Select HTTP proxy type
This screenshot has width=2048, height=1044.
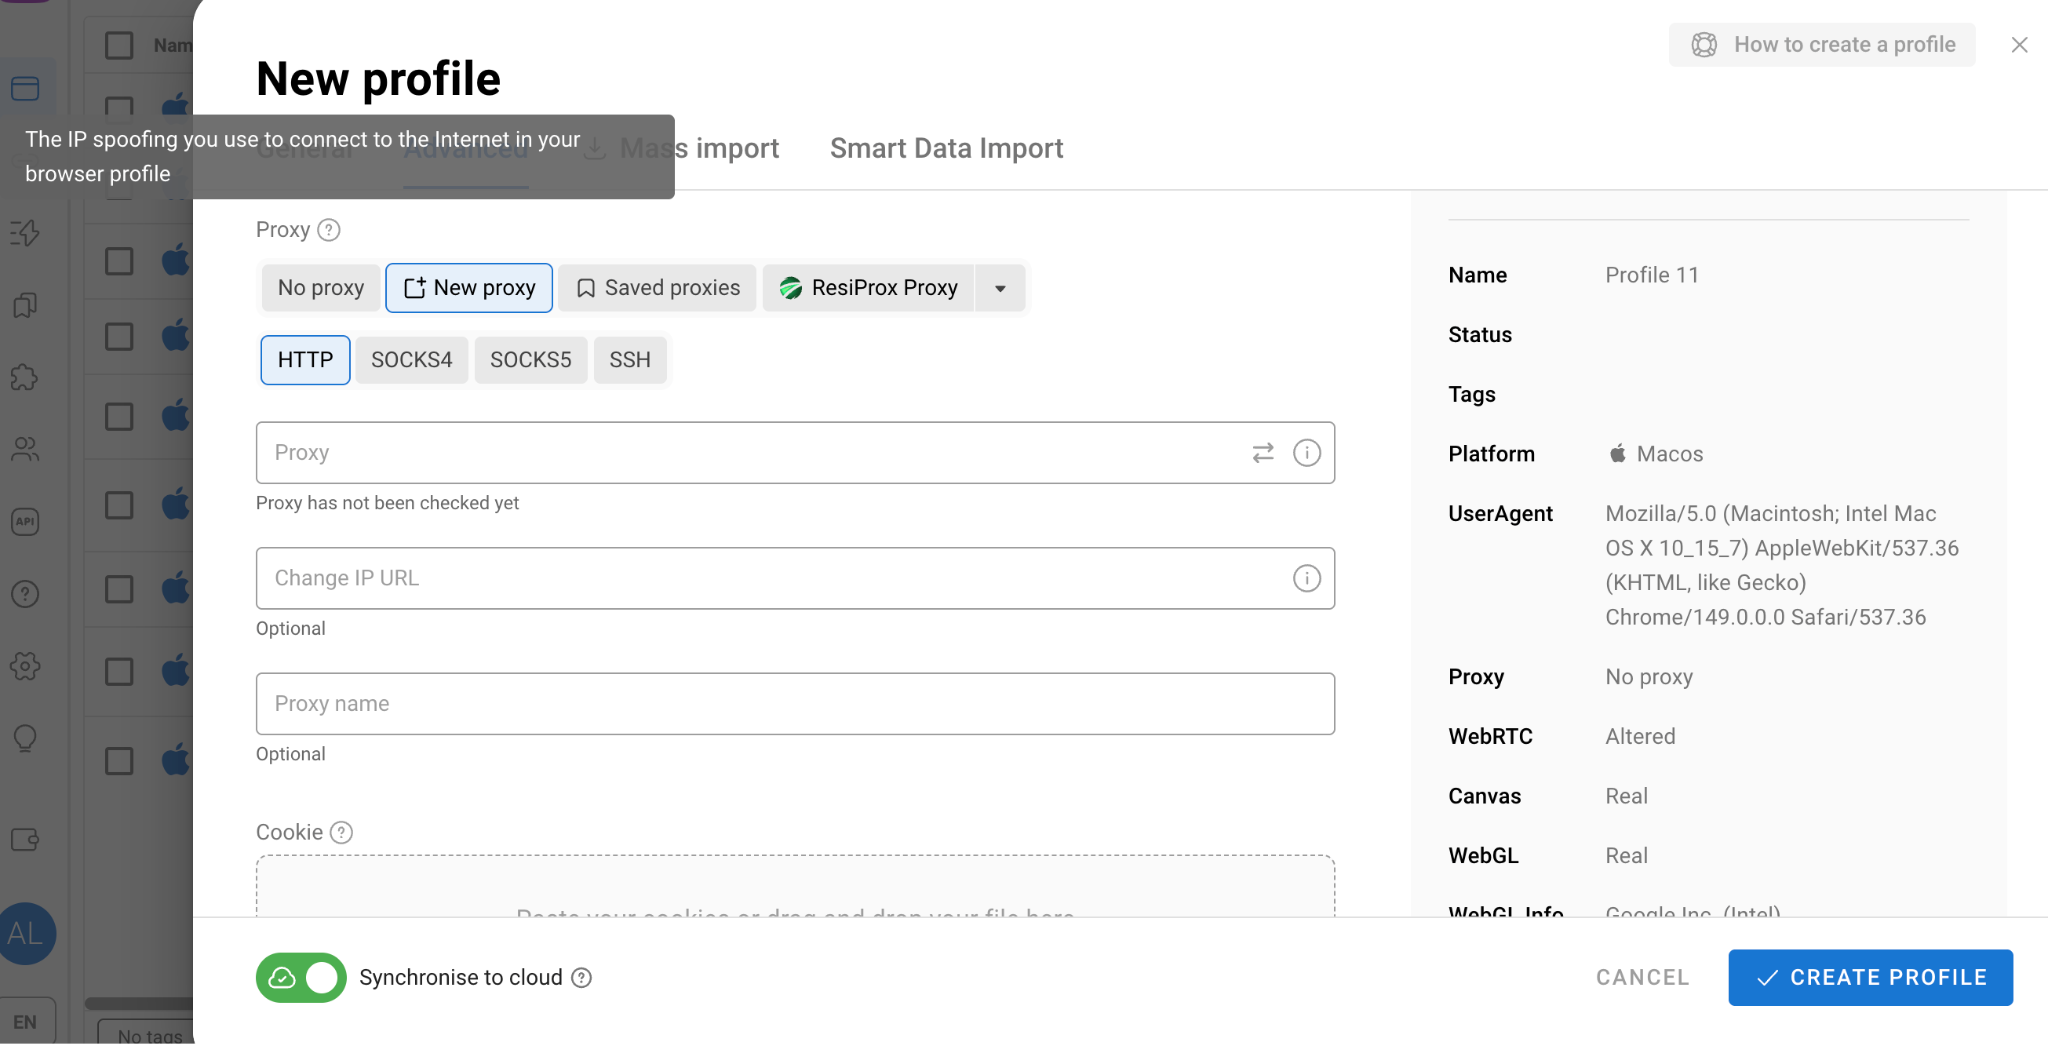click(305, 360)
